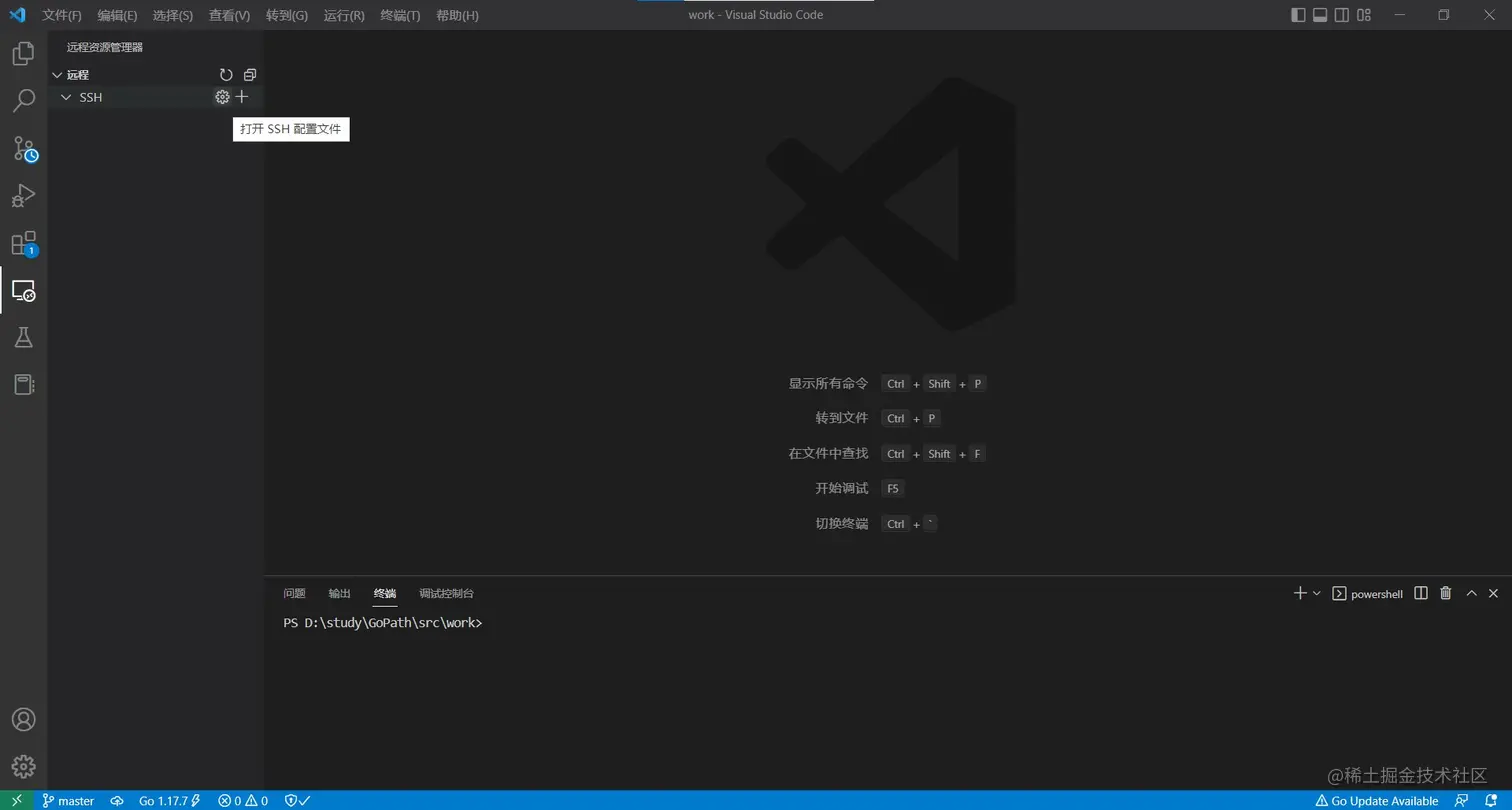Create a new terminal with plus icon
Screen dimensions: 1512x810
(x=1300, y=593)
